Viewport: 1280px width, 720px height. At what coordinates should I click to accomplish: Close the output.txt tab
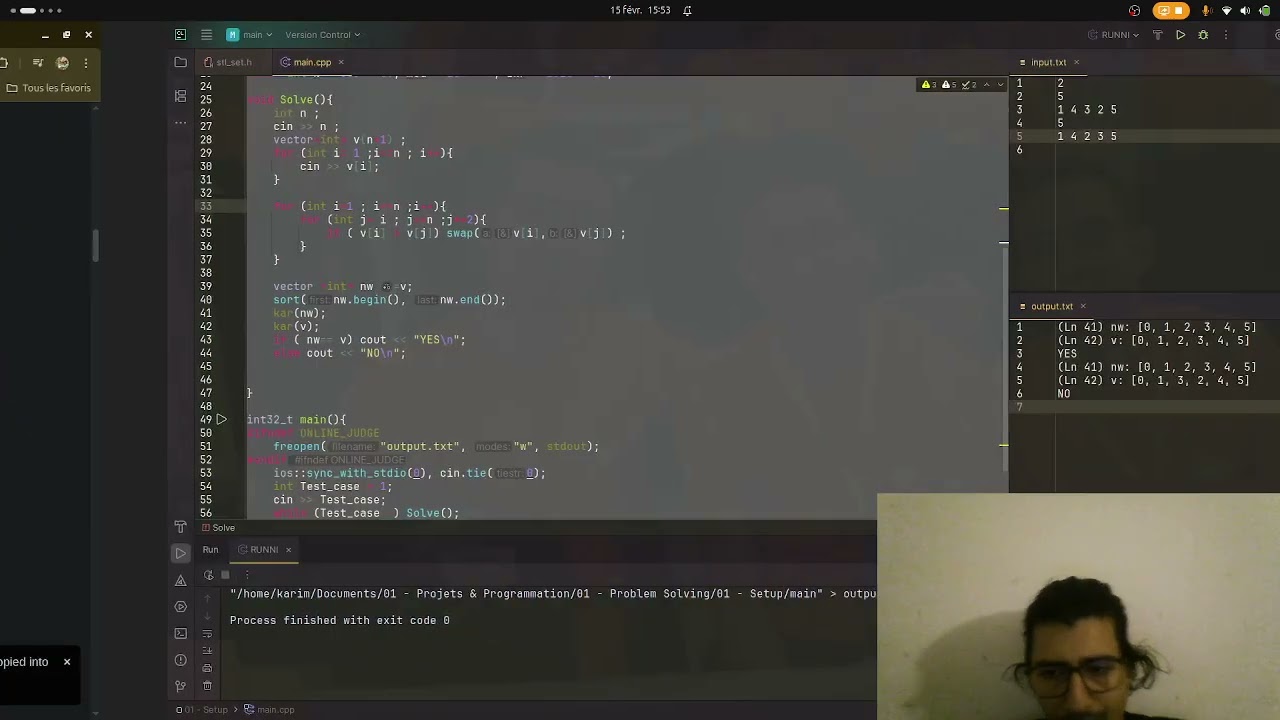pyautogui.click(x=1082, y=306)
